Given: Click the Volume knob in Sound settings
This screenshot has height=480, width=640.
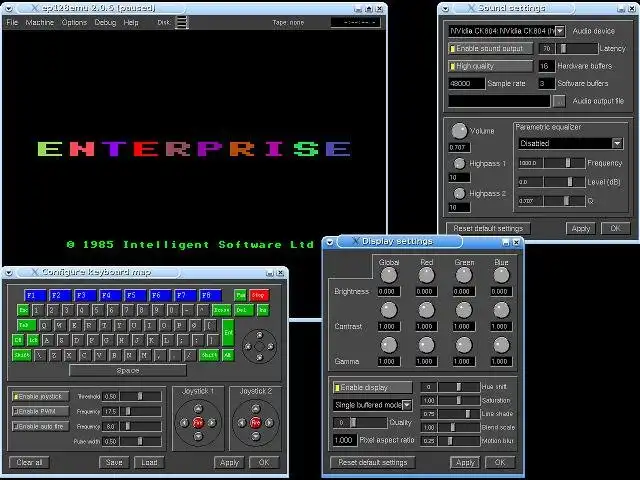Looking at the screenshot, I should [x=459, y=131].
